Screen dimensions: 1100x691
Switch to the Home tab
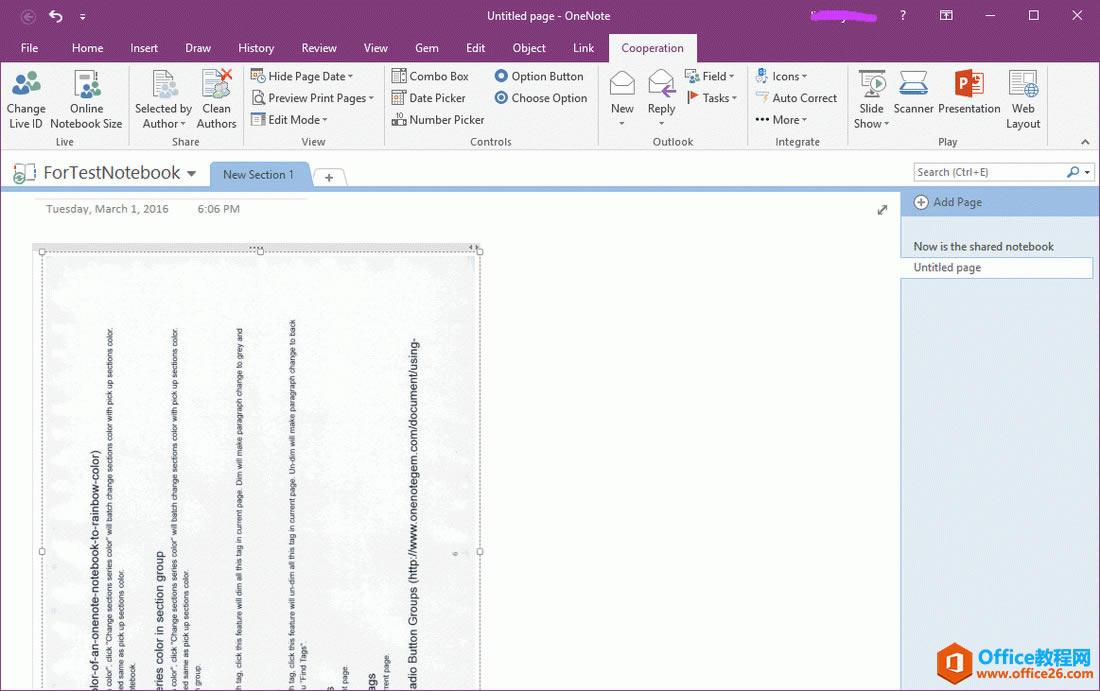pyautogui.click(x=88, y=48)
